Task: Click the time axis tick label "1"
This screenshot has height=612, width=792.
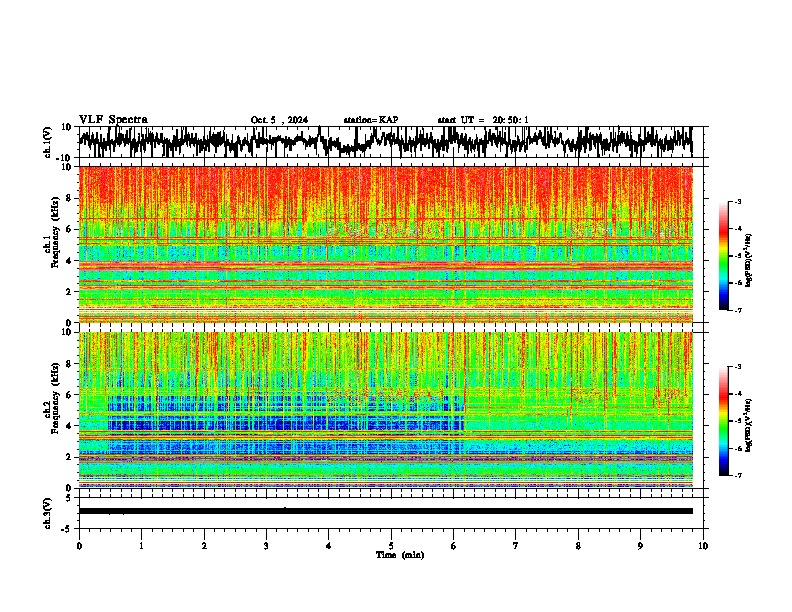Action: (141, 546)
